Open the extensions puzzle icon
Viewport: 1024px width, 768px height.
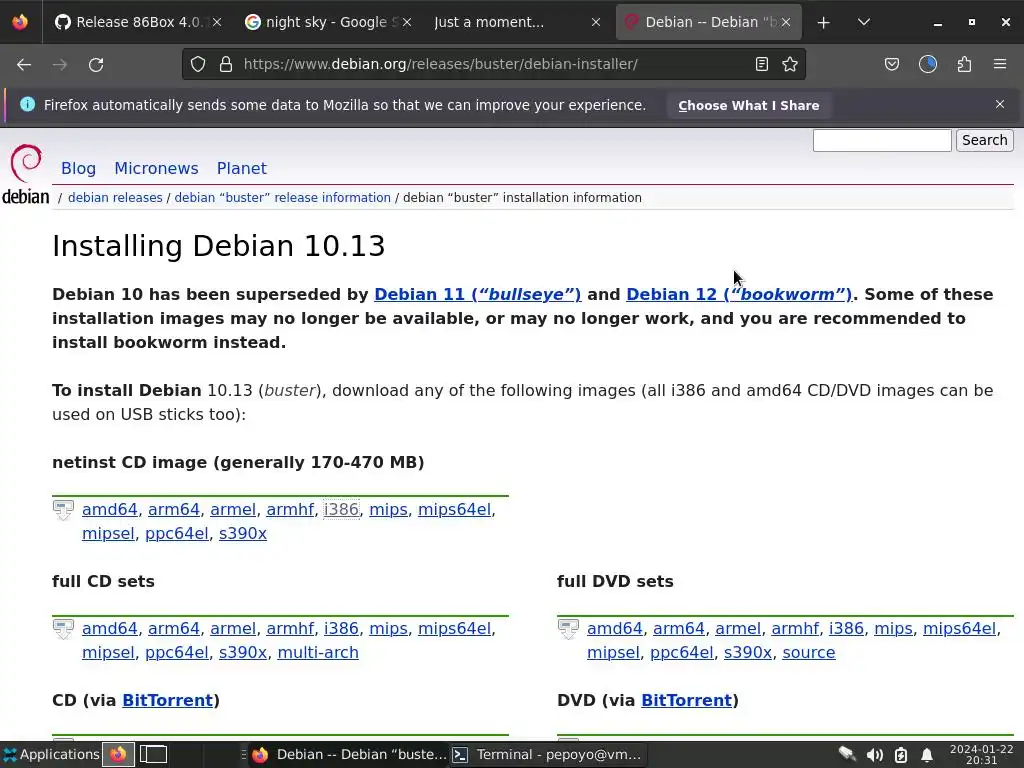(964, 64)
